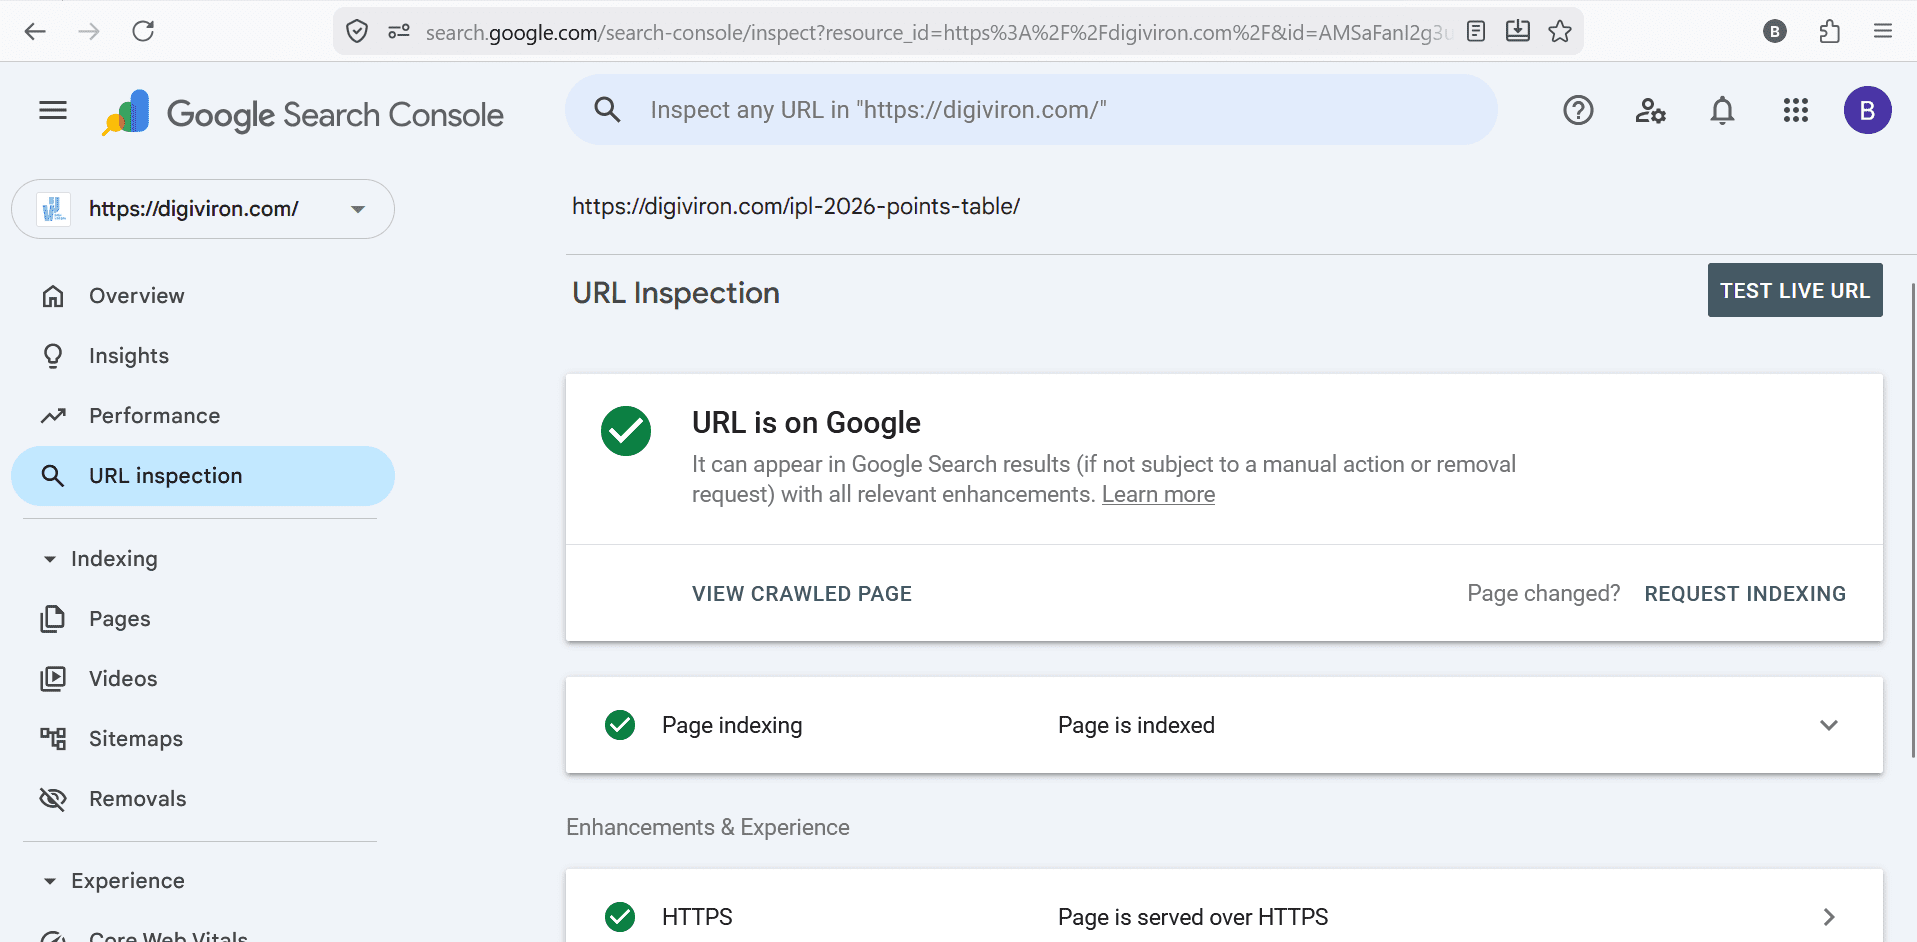1917x942 pixels.
Task: Open Insights in the sidebar
Action: [x=203, y=356]
